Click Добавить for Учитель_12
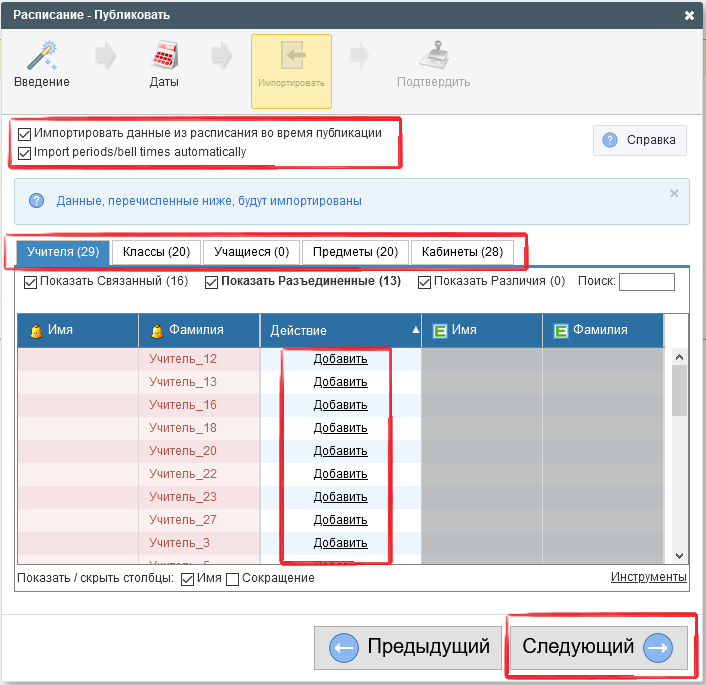Viewport: 706px width, 685px height. click(x=340, y=359)
